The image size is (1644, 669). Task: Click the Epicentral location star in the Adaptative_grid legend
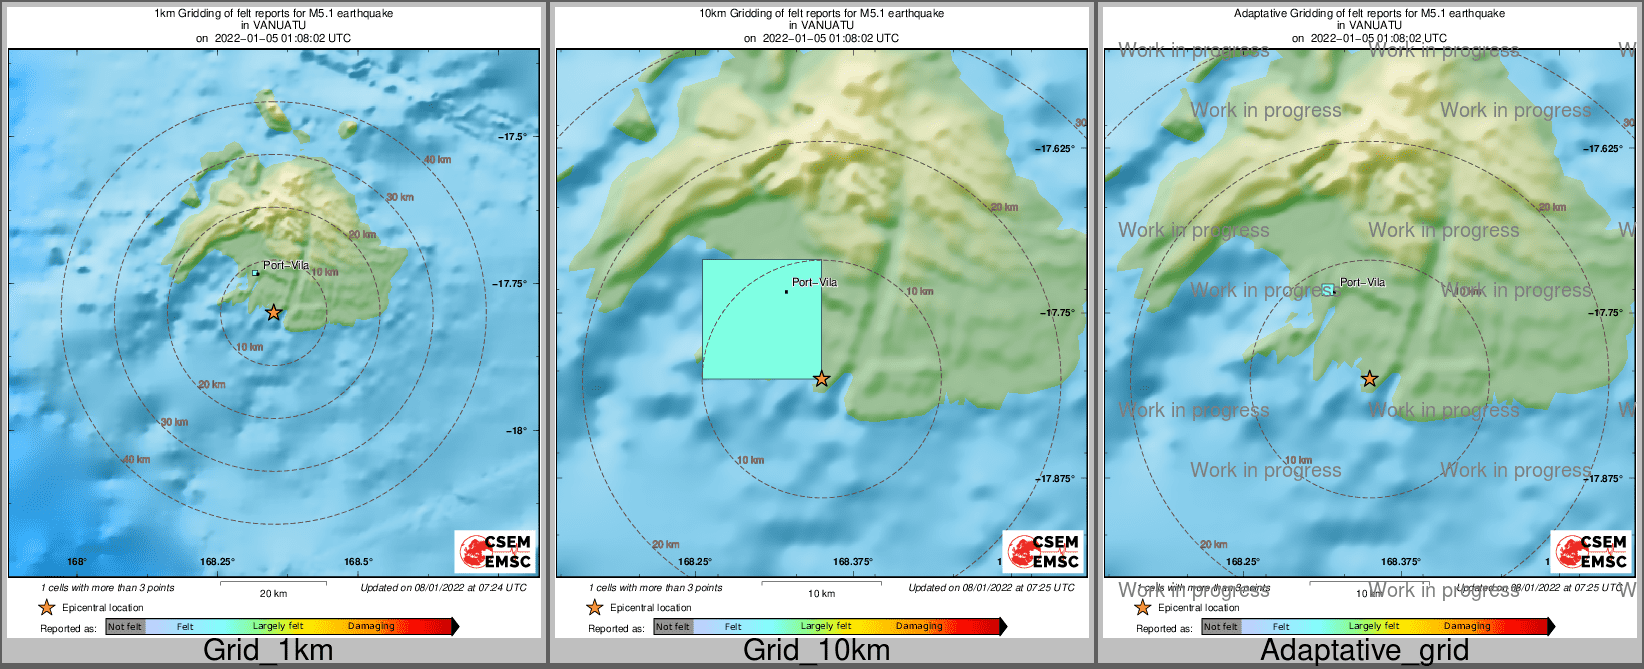pyautogui.click(x=1142, y=607)
